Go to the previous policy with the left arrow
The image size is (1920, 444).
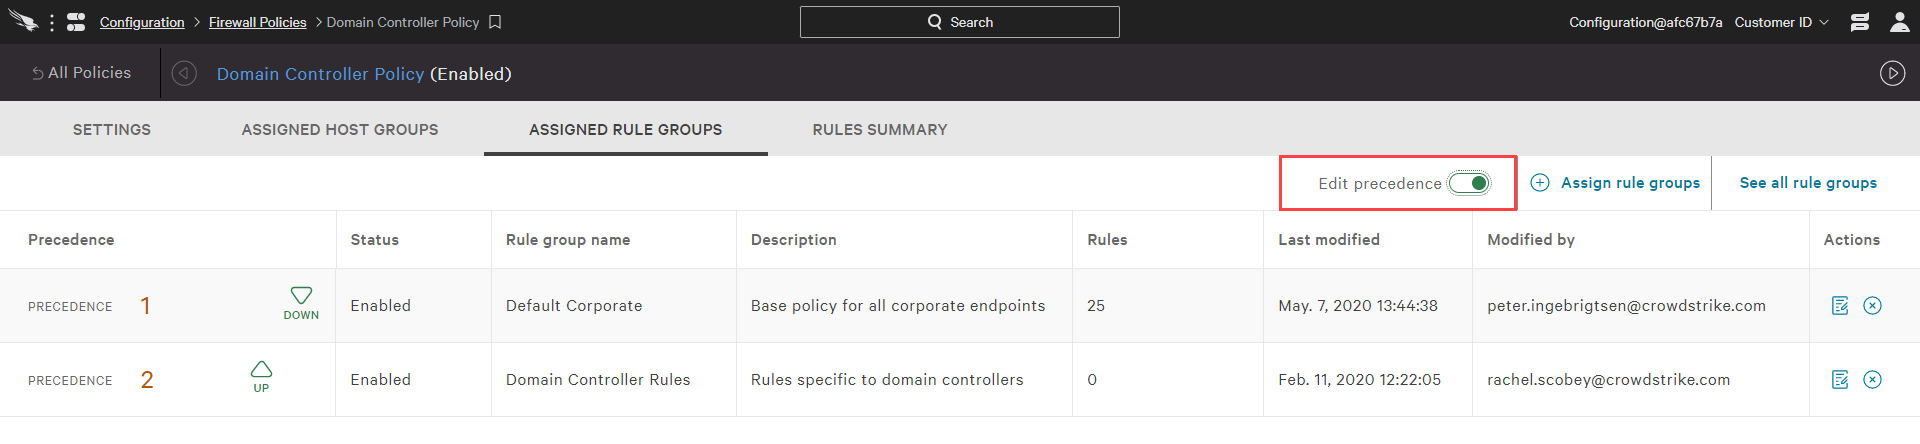tap(184, 73)
